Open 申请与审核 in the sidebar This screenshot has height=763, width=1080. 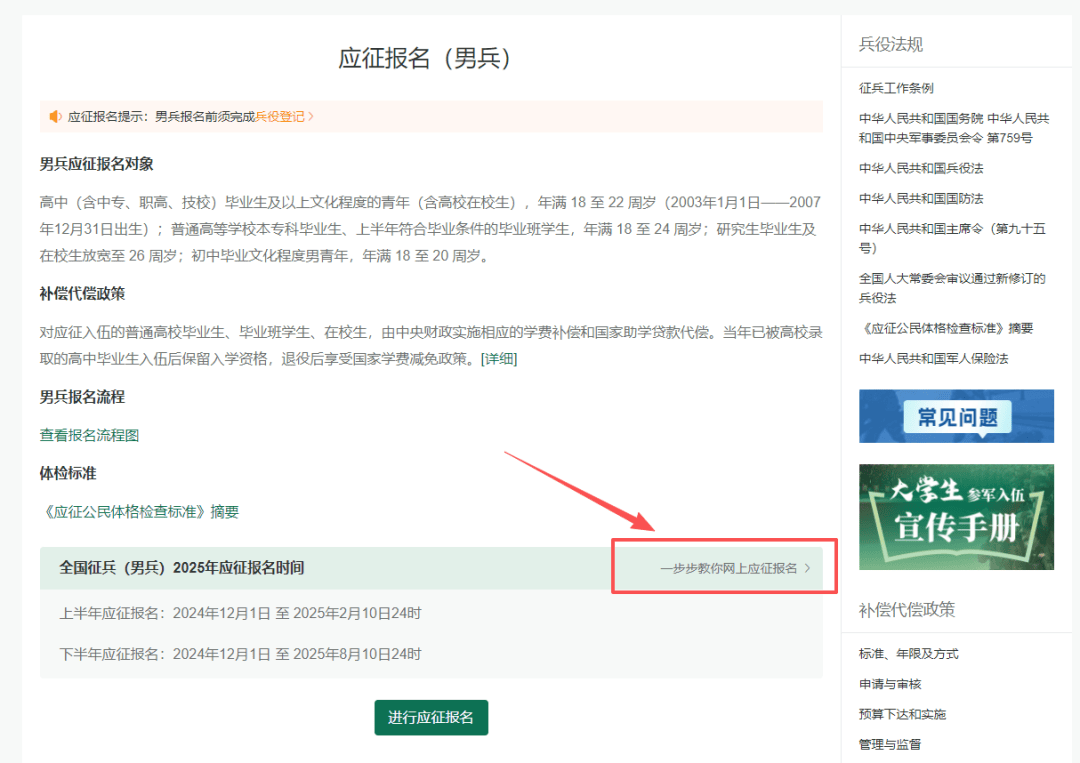click(893, 684)
